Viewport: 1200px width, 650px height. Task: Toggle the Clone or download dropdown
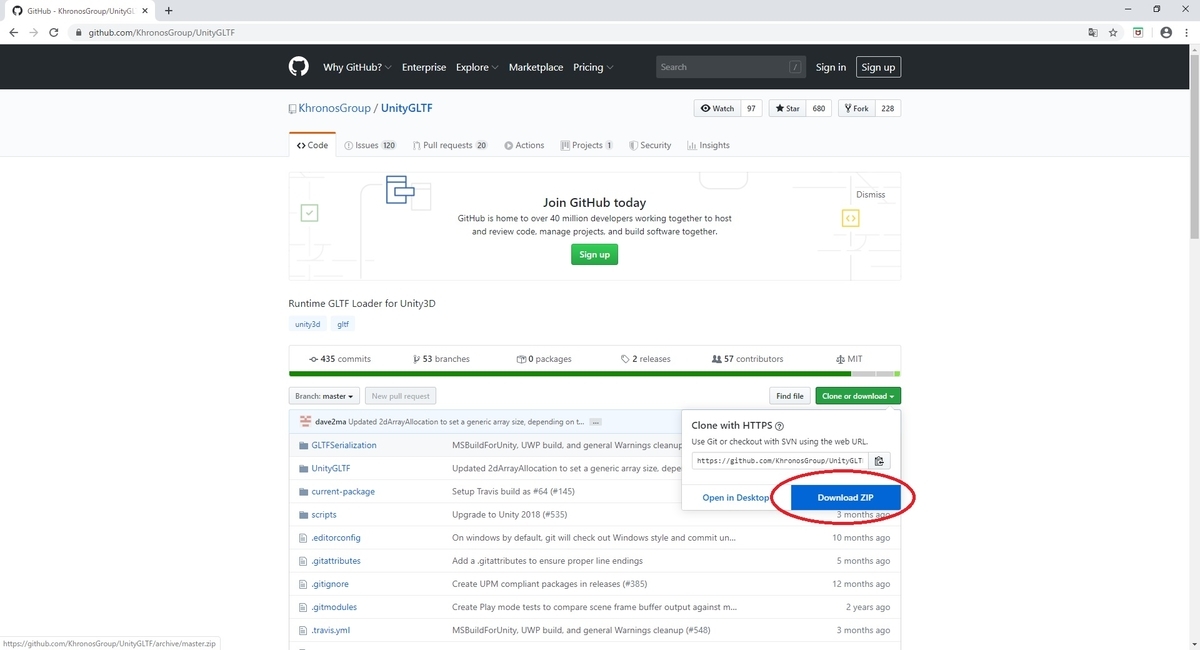pos(858,396)
